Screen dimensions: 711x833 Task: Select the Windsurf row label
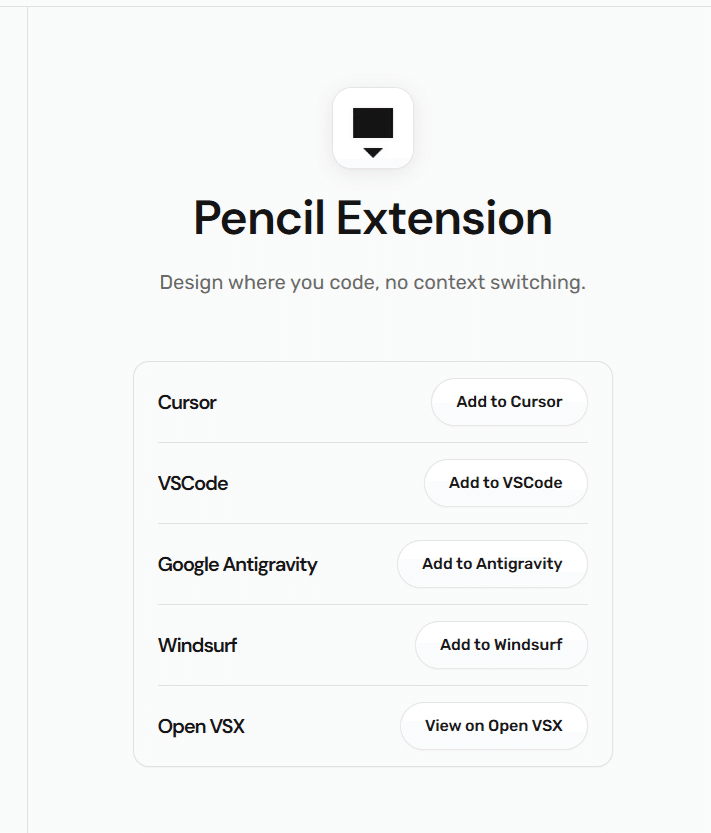197,646
